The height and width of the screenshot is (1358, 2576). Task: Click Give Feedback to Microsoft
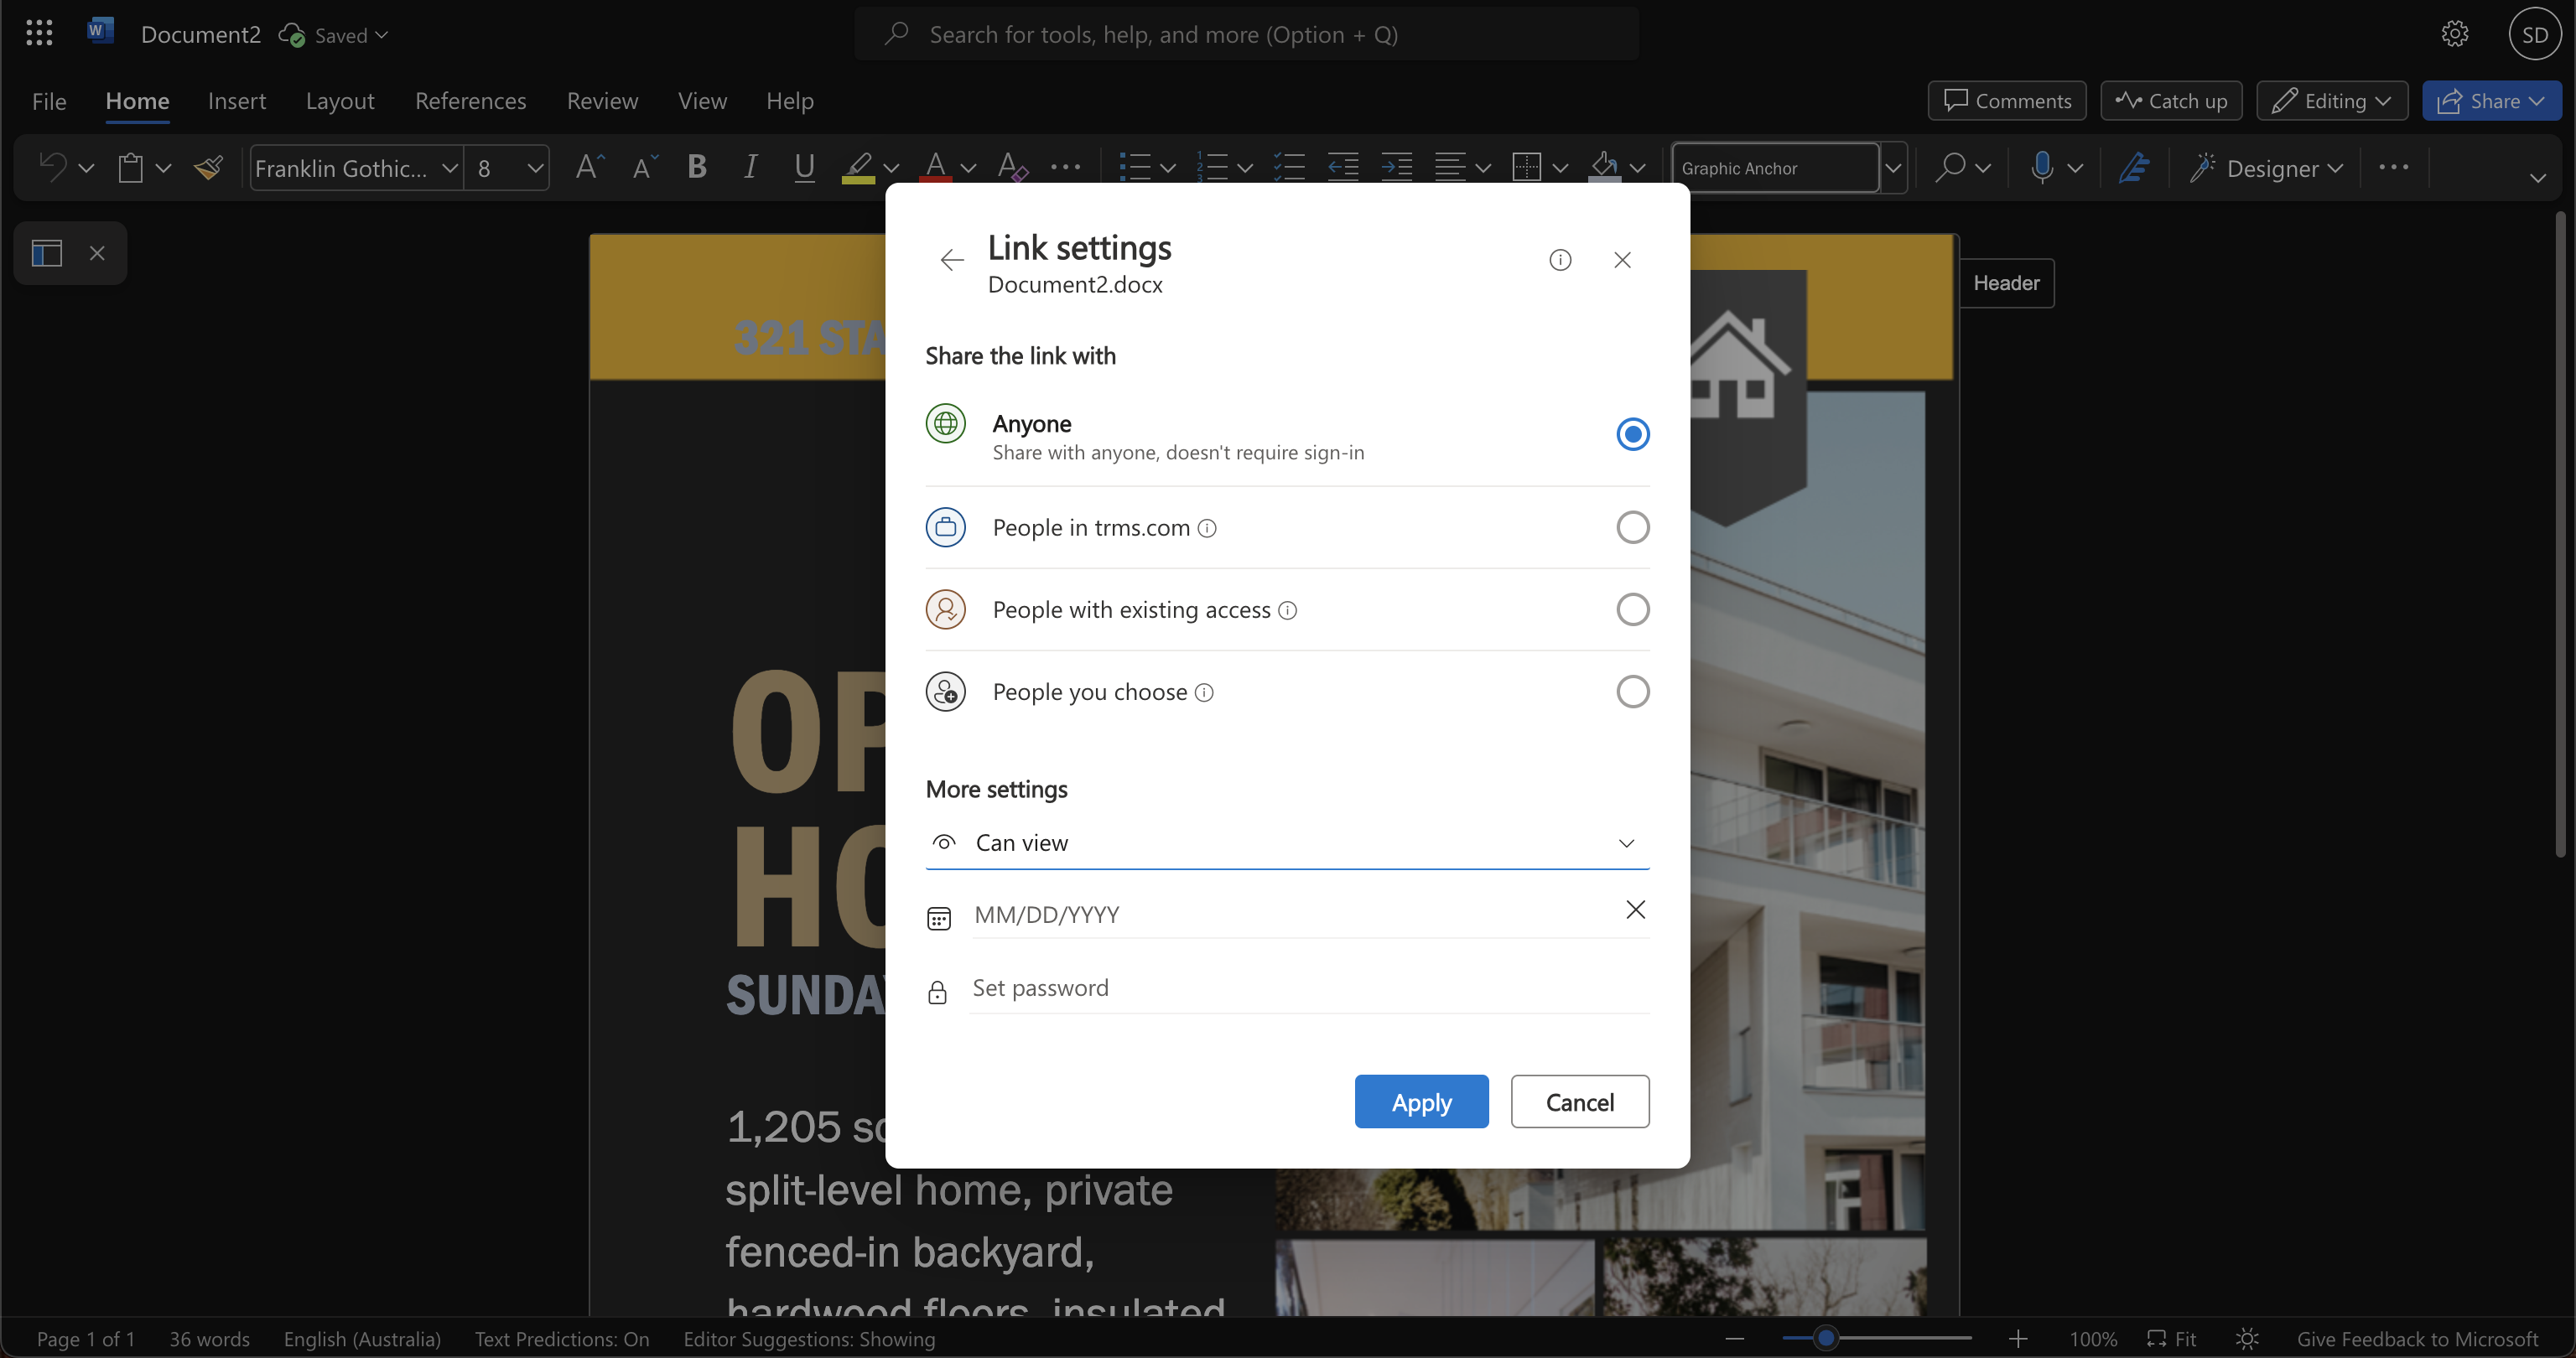tap(2417, 1339)
